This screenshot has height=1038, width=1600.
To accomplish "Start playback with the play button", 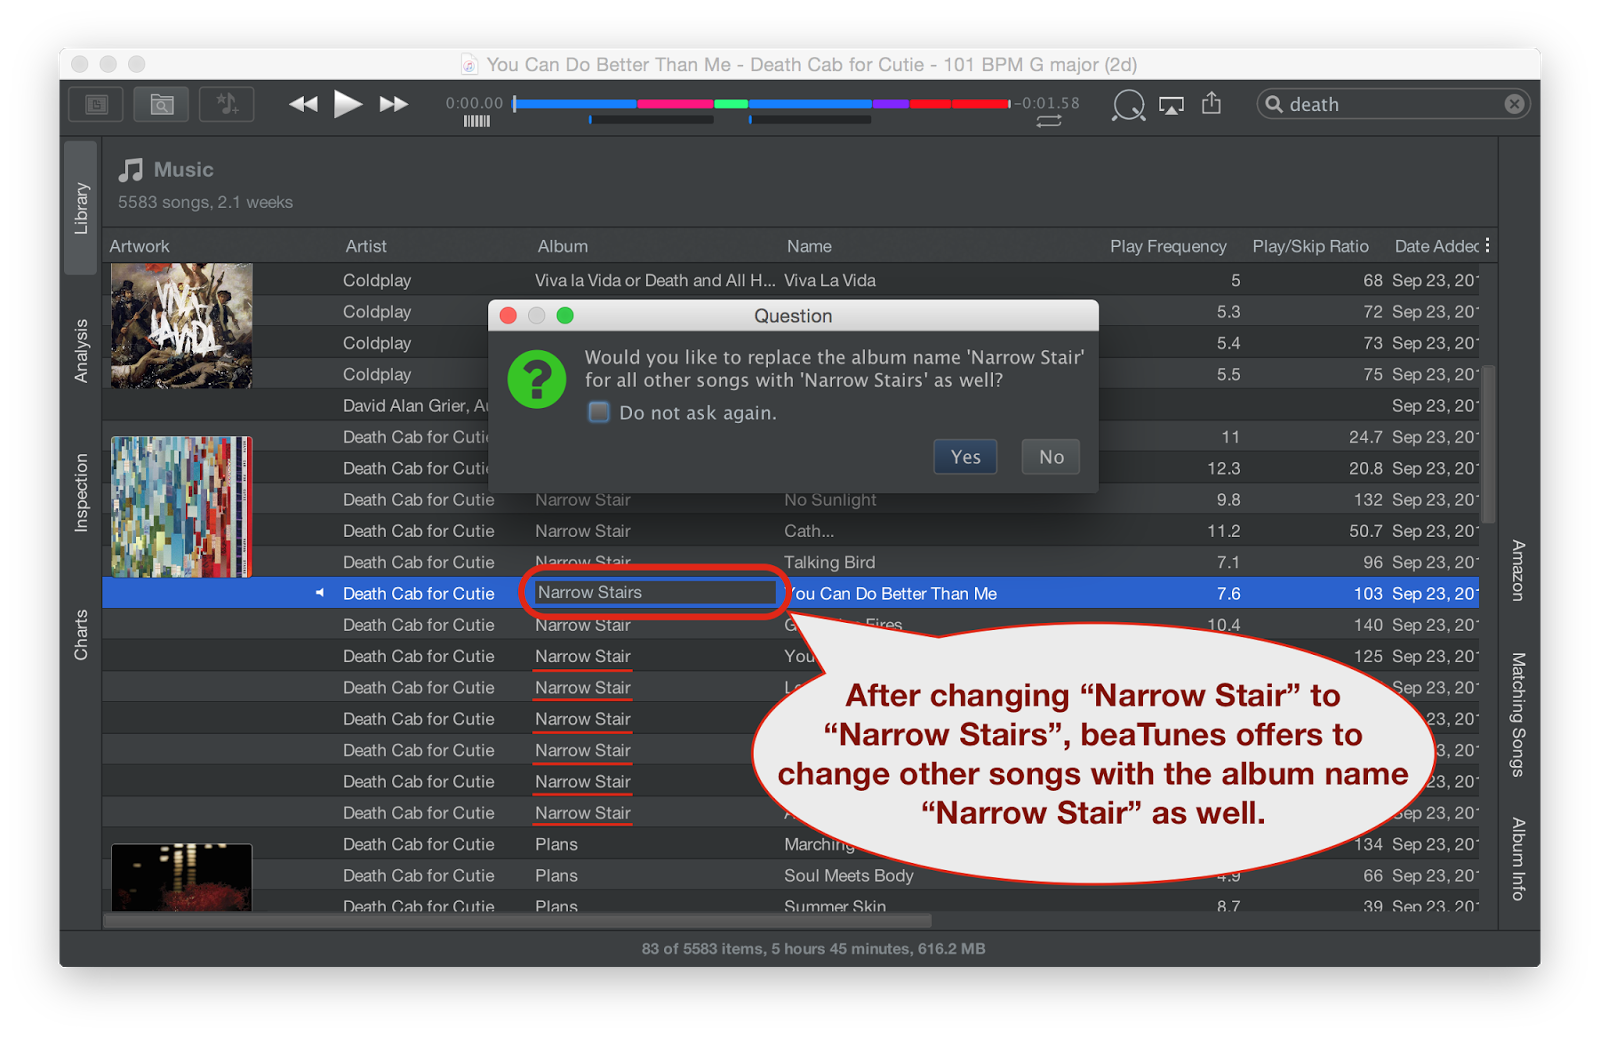I will tap(348, 104).
